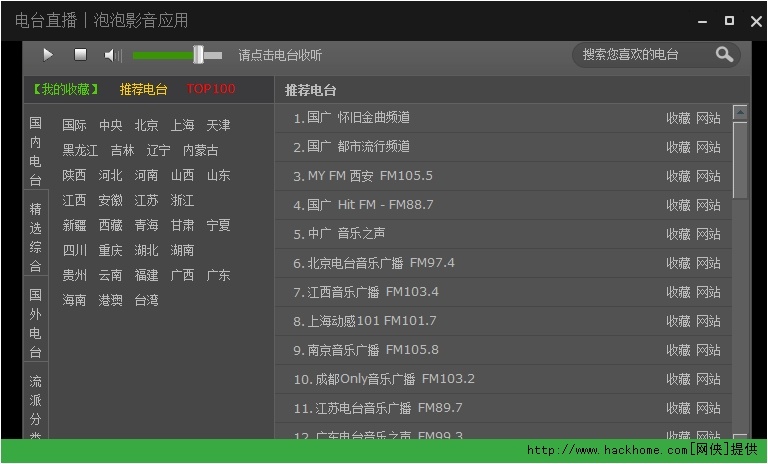Click 网站 for 江苏电台音乐广播
Viewport: 768px width, 464px height.
[708, 408]
